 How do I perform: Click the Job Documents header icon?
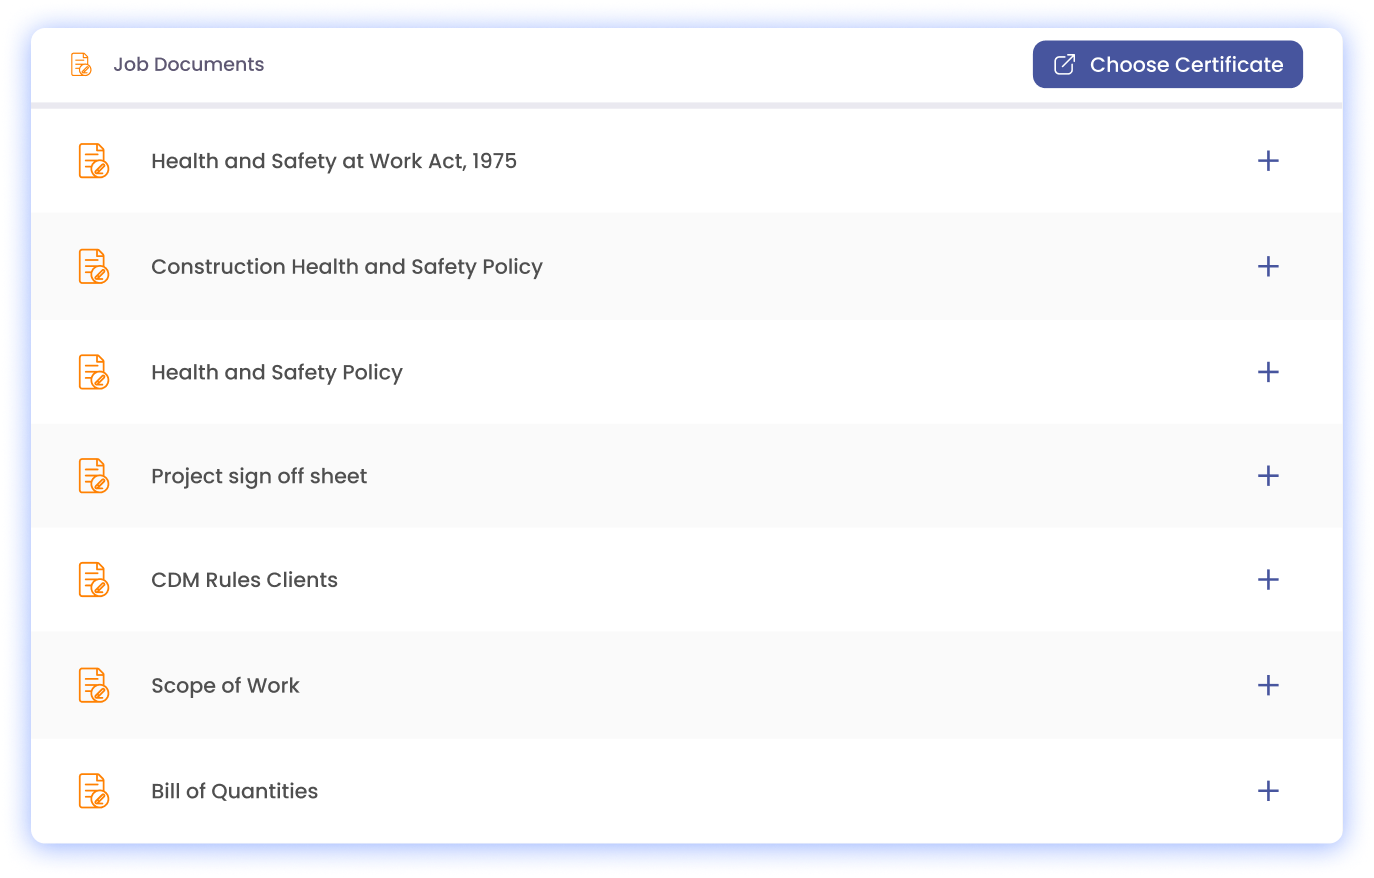(81, 65)
